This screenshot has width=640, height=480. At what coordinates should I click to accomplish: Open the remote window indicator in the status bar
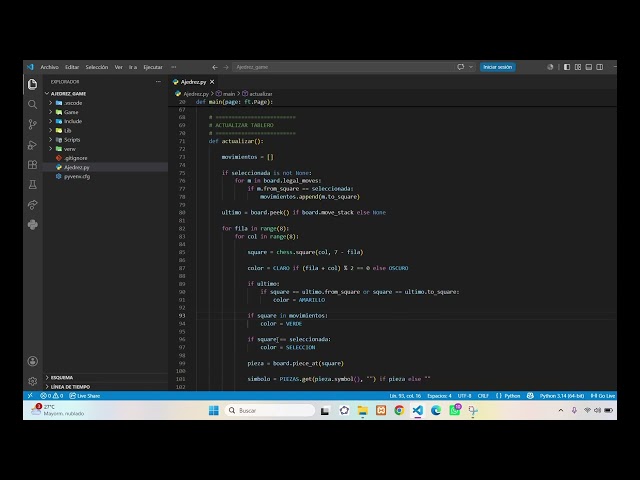point(30,396)
